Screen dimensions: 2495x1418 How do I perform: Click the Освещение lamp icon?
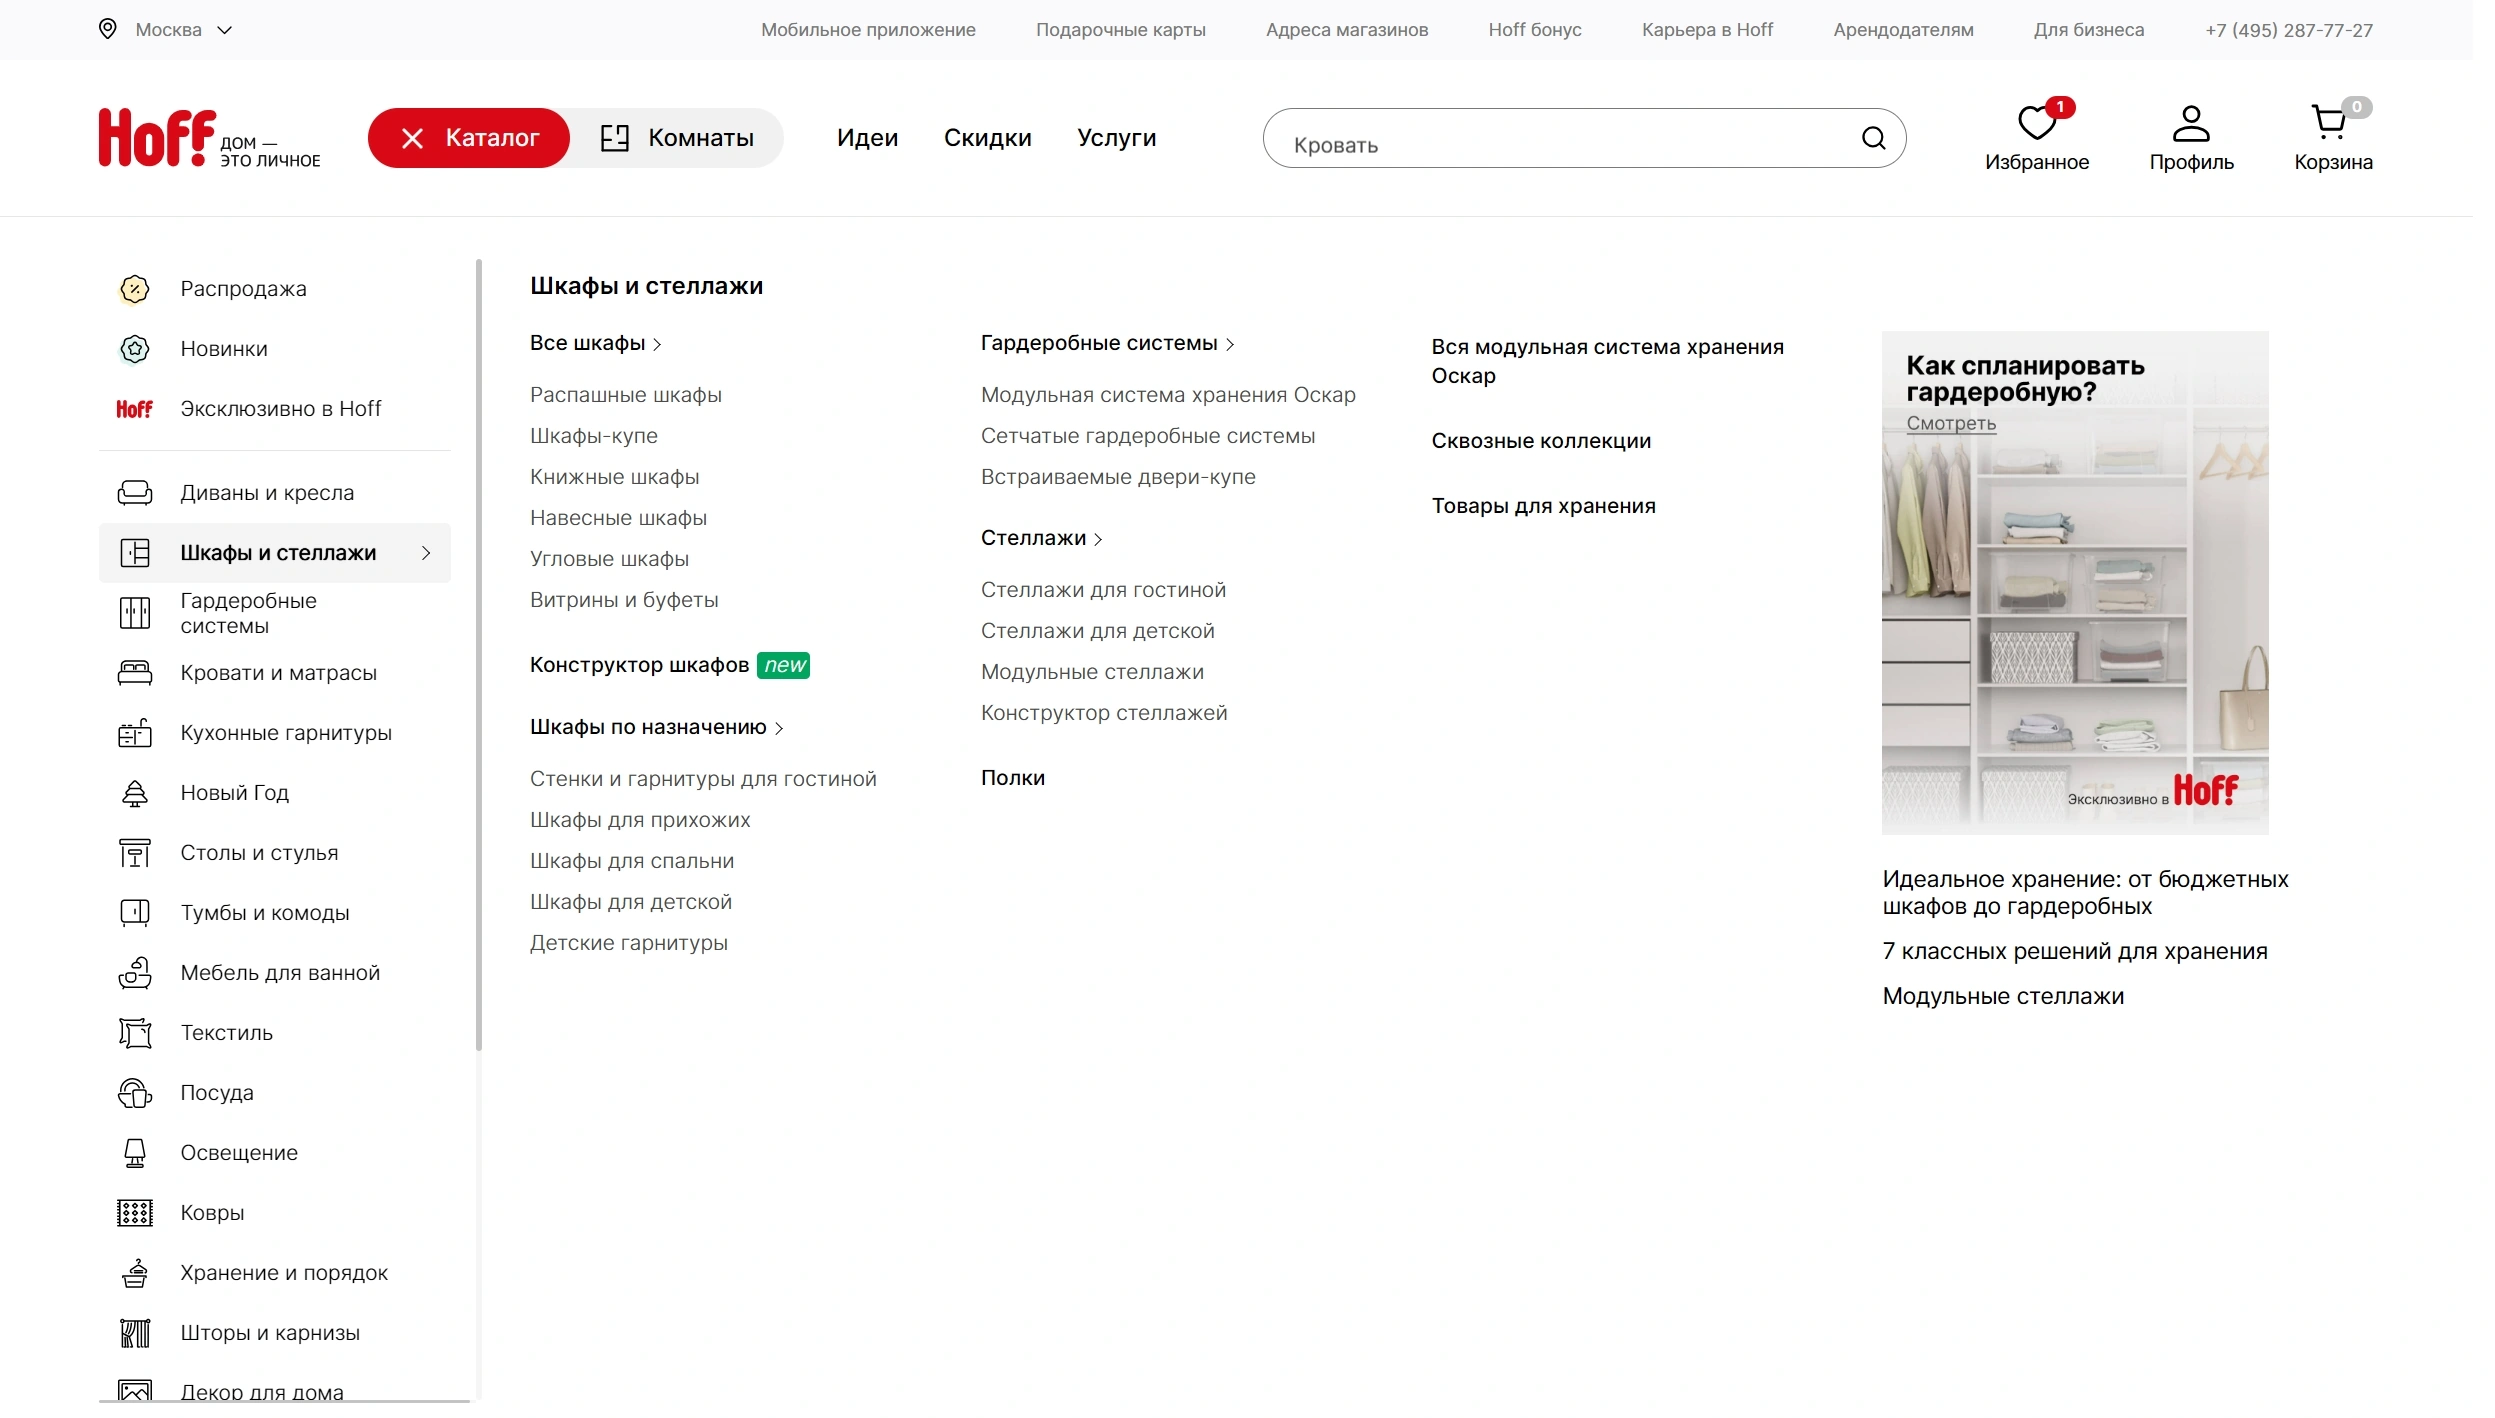[135, 1153]
